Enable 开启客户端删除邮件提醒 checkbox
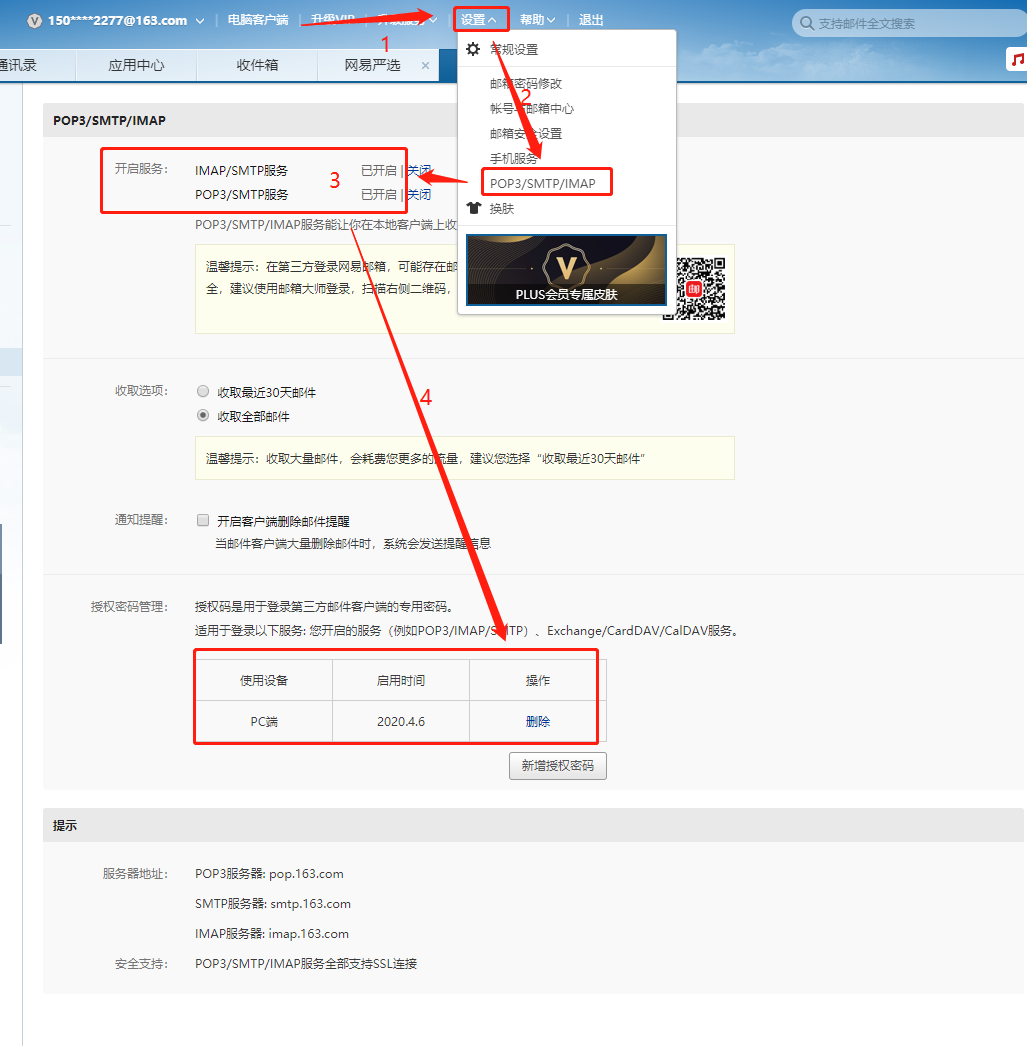Screen dimensions: 1027x1046 click(x=203, y=519)
